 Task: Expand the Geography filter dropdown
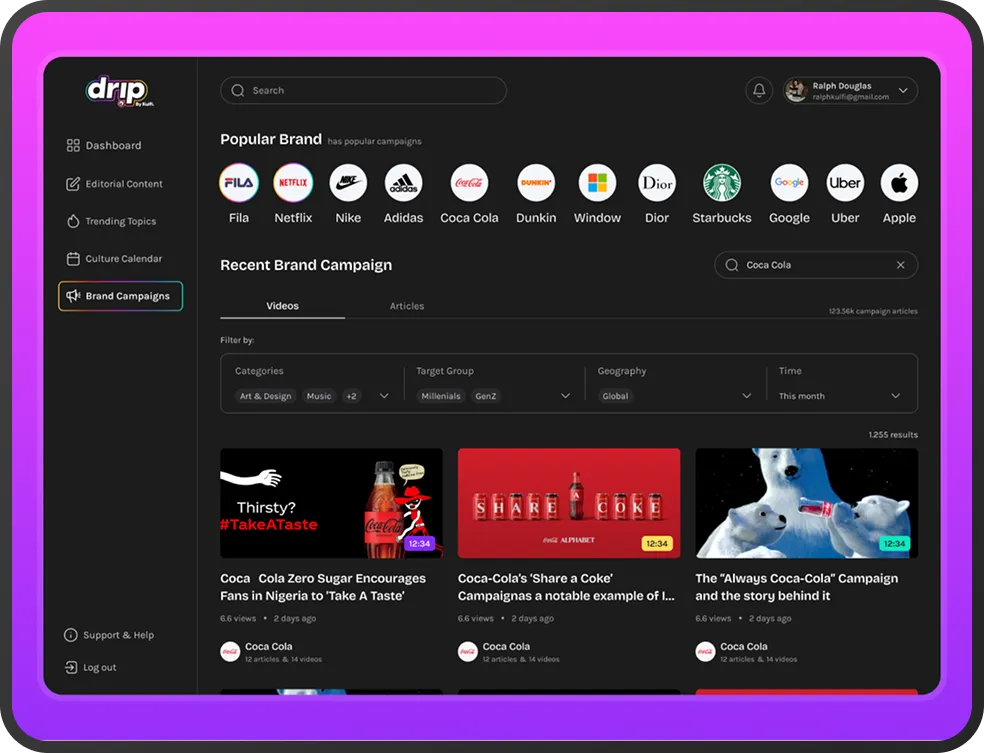pyautogui.click(x=747, y=396)
